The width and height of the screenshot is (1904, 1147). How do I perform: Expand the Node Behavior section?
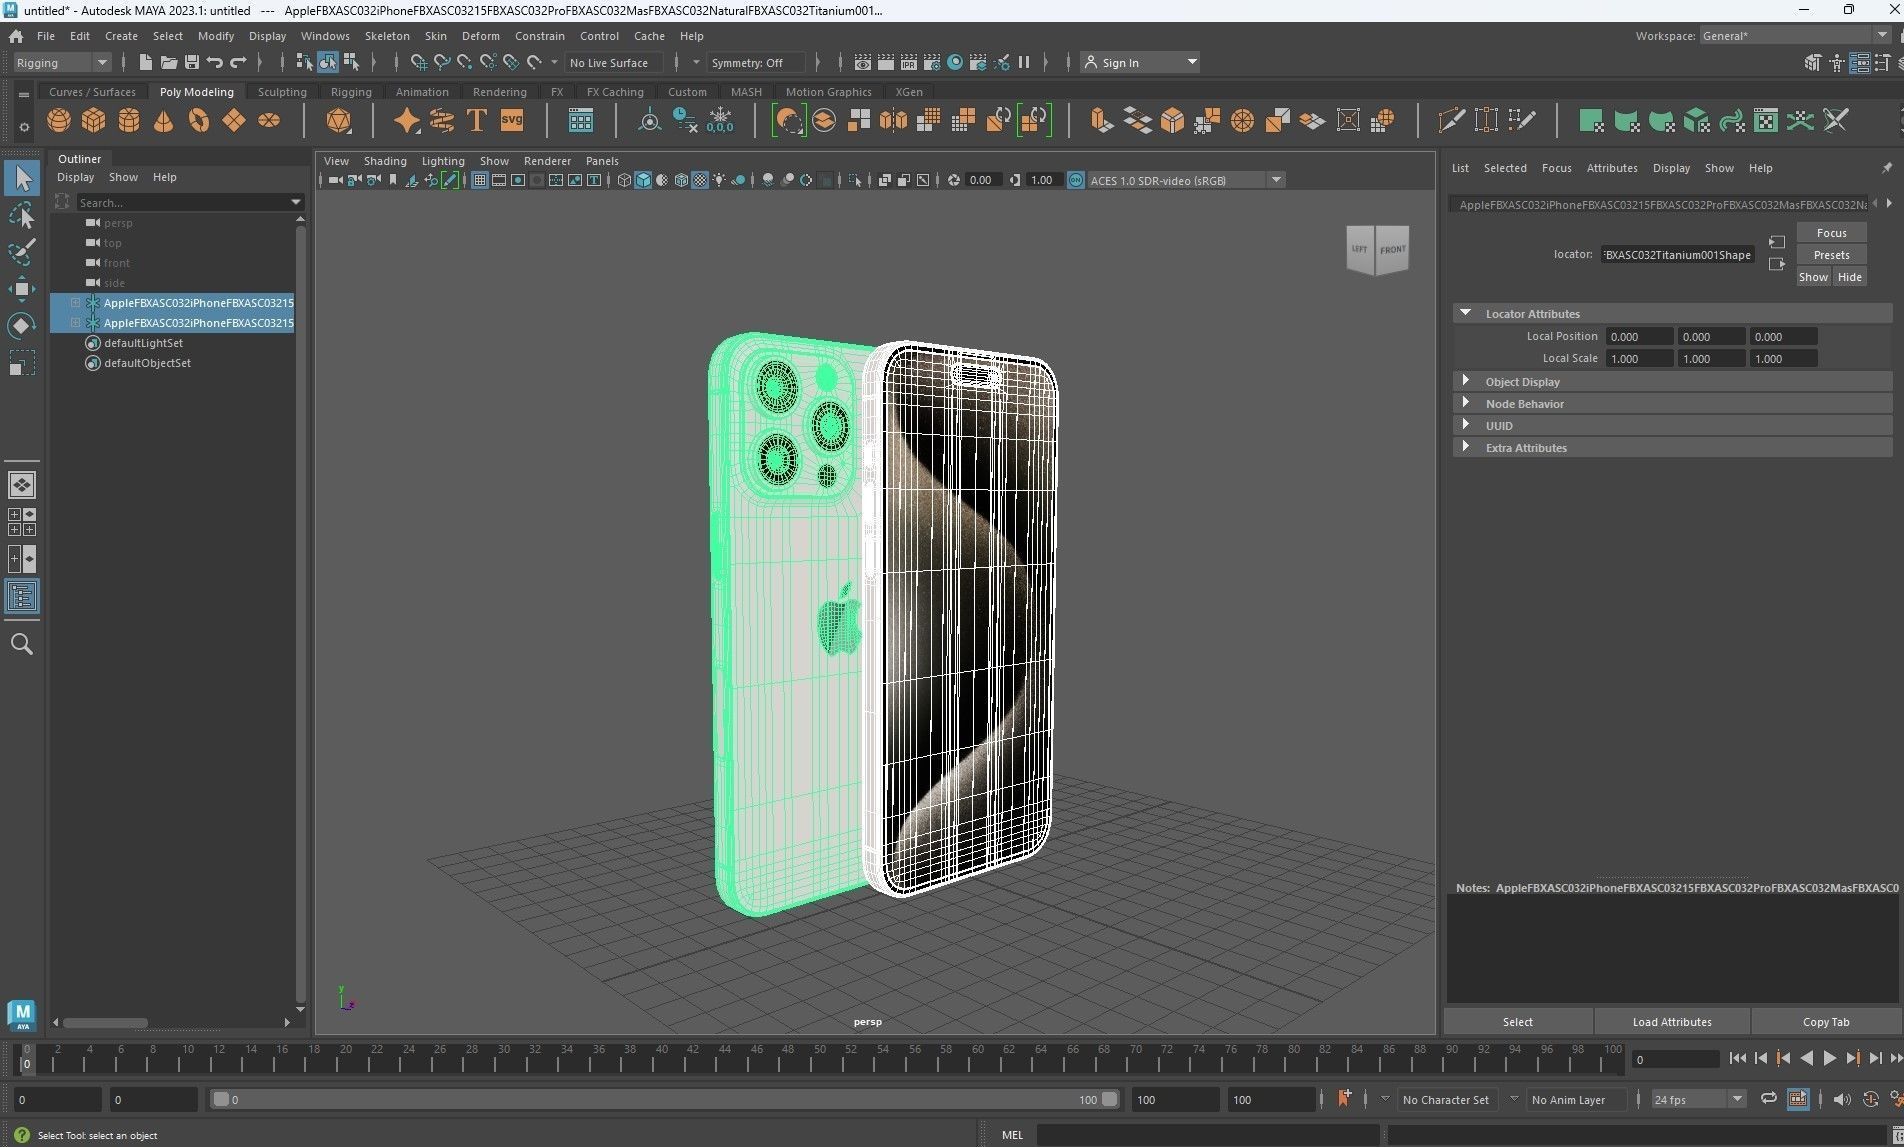(1672, 404)
